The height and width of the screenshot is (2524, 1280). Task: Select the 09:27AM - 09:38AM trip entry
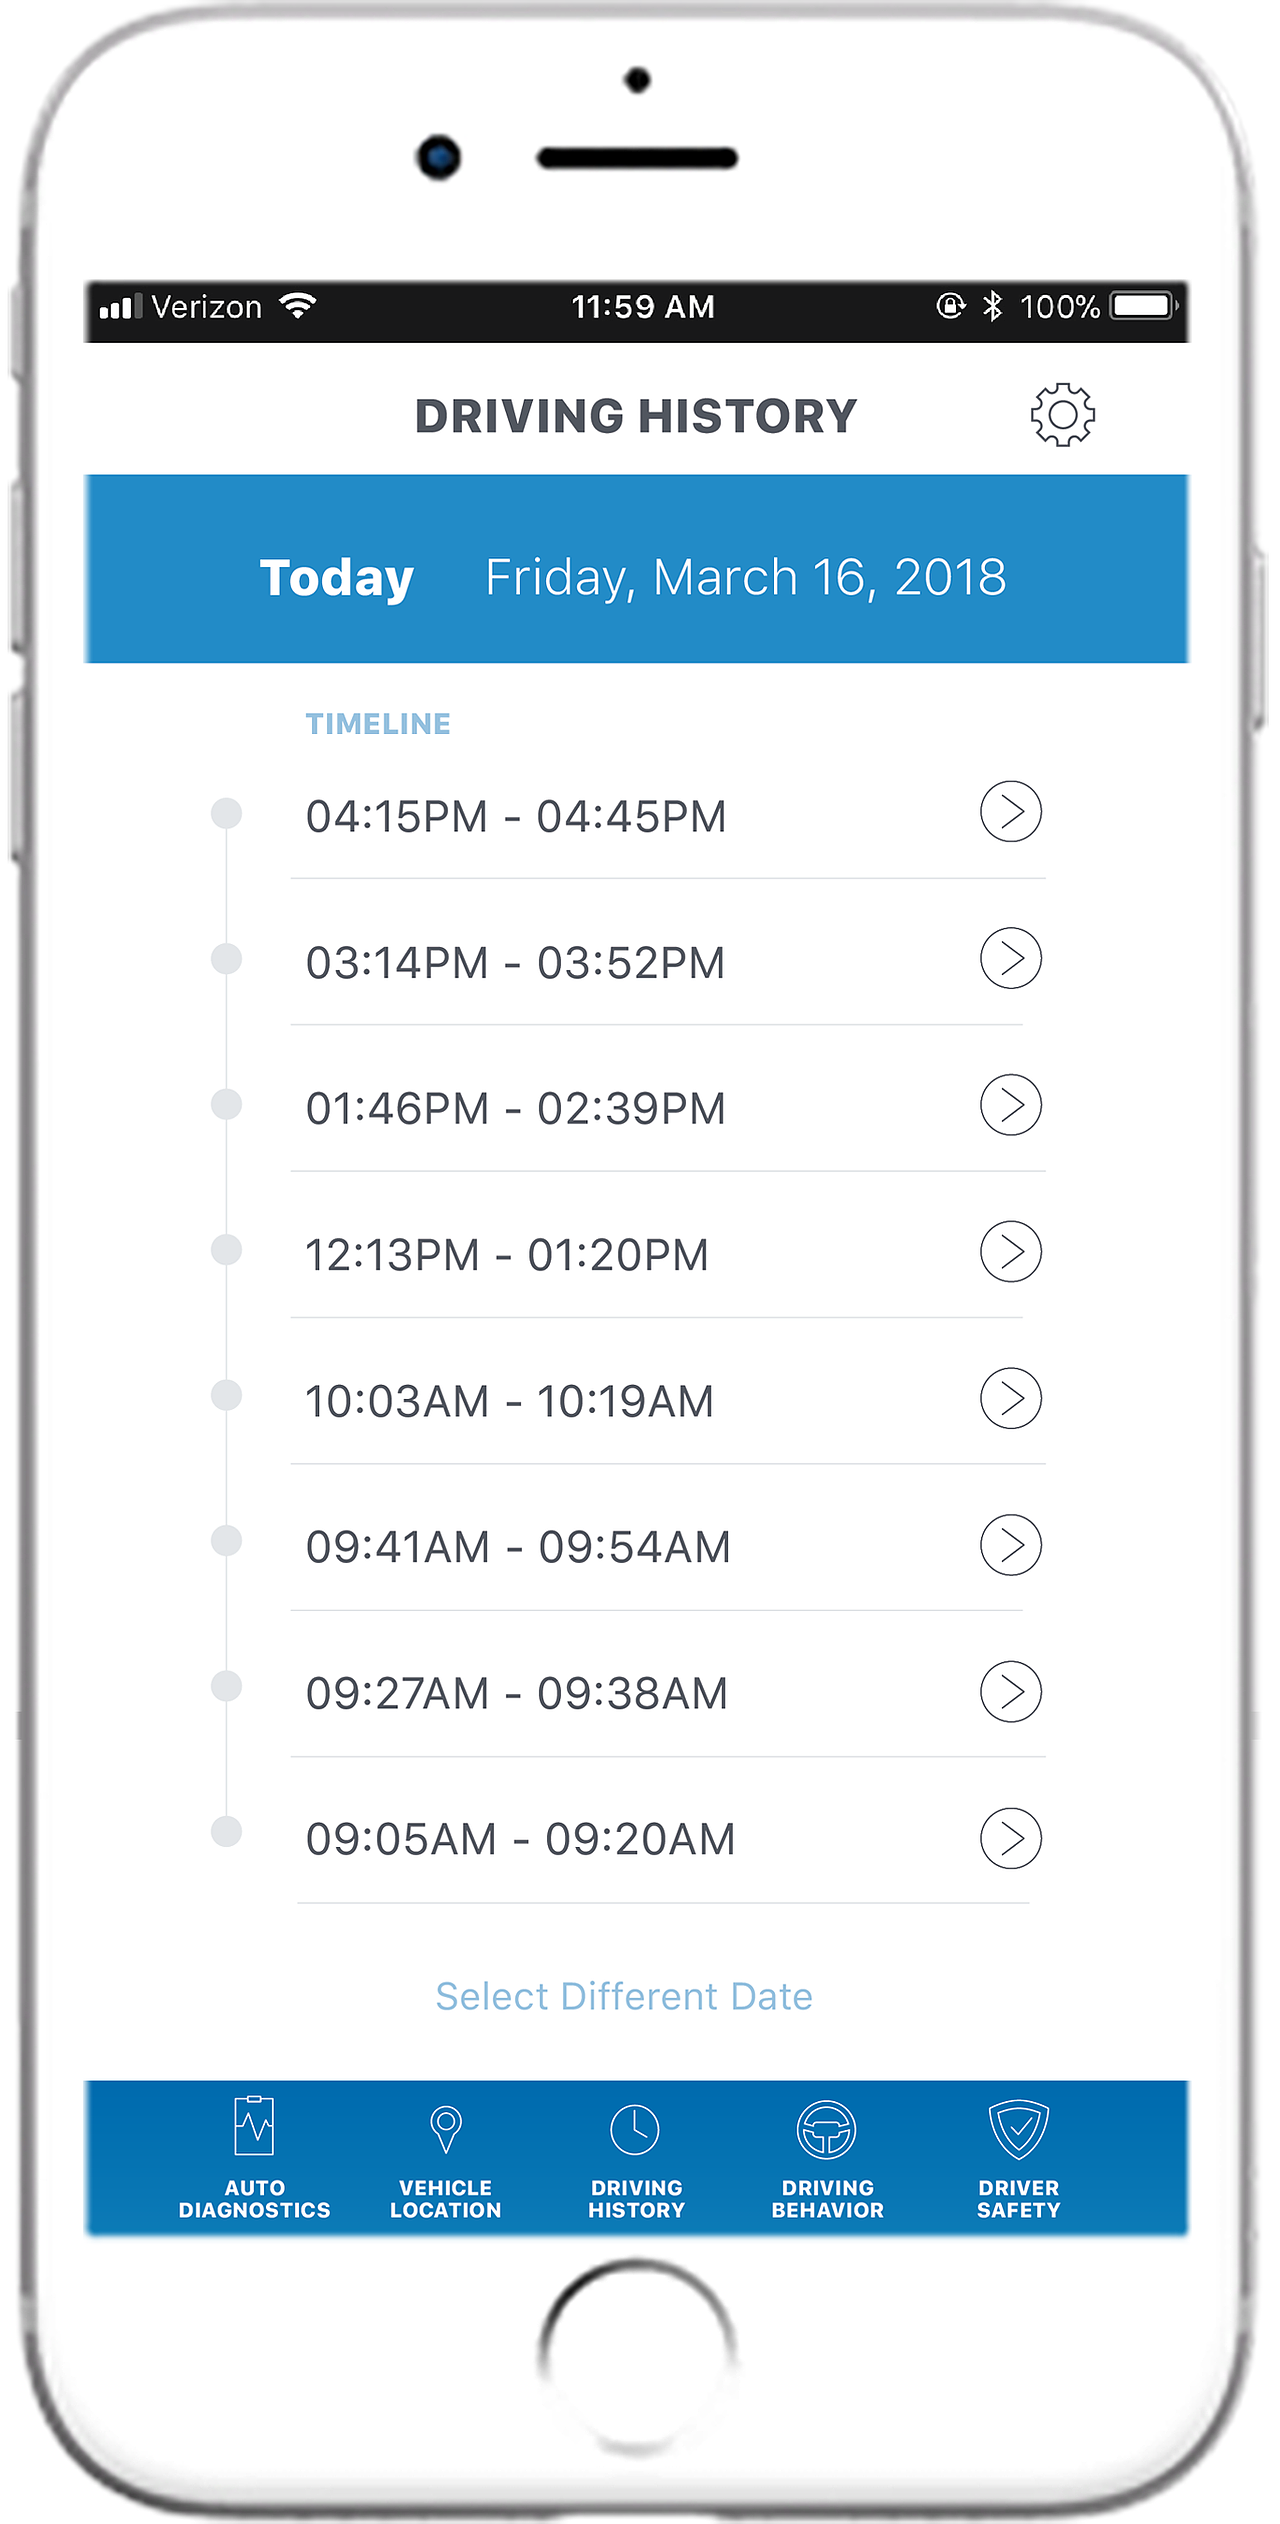coord(517,1693)
